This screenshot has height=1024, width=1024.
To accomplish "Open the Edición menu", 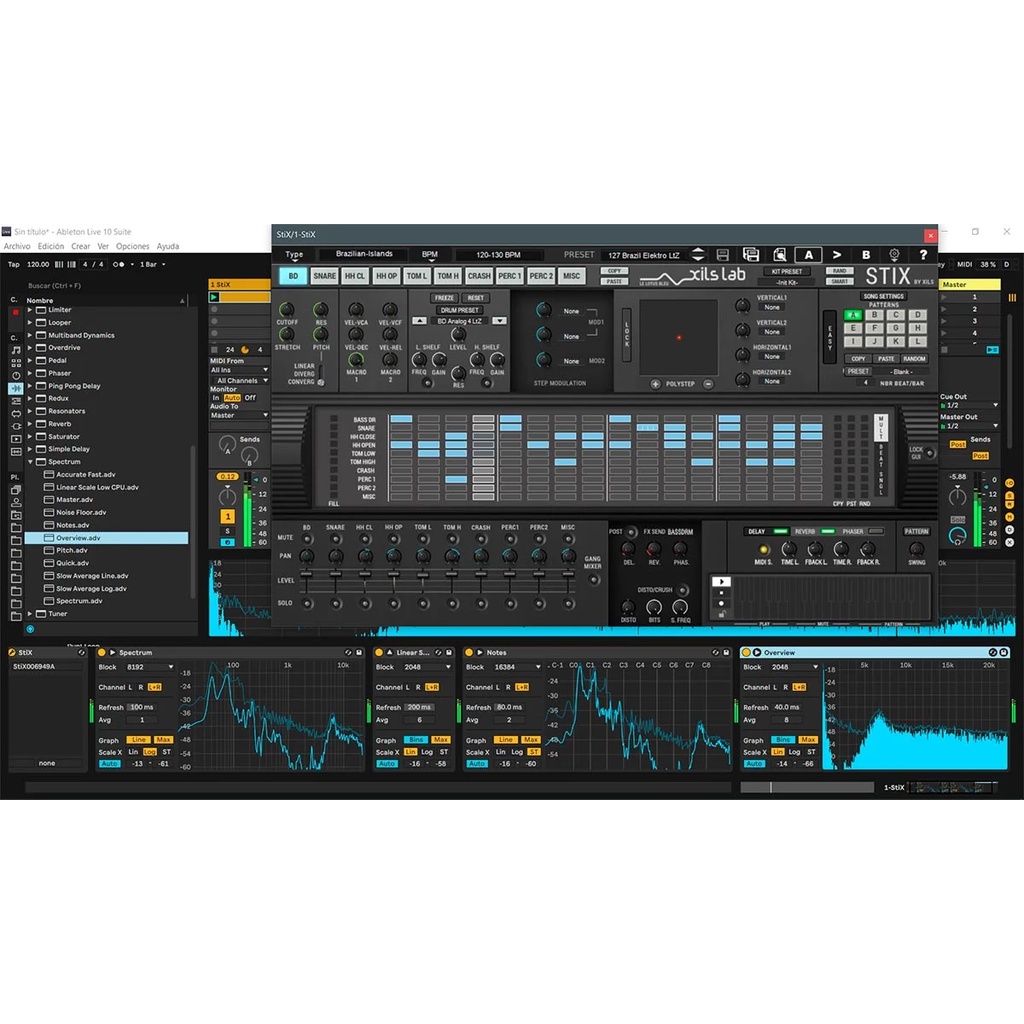I will click(50, 246).
